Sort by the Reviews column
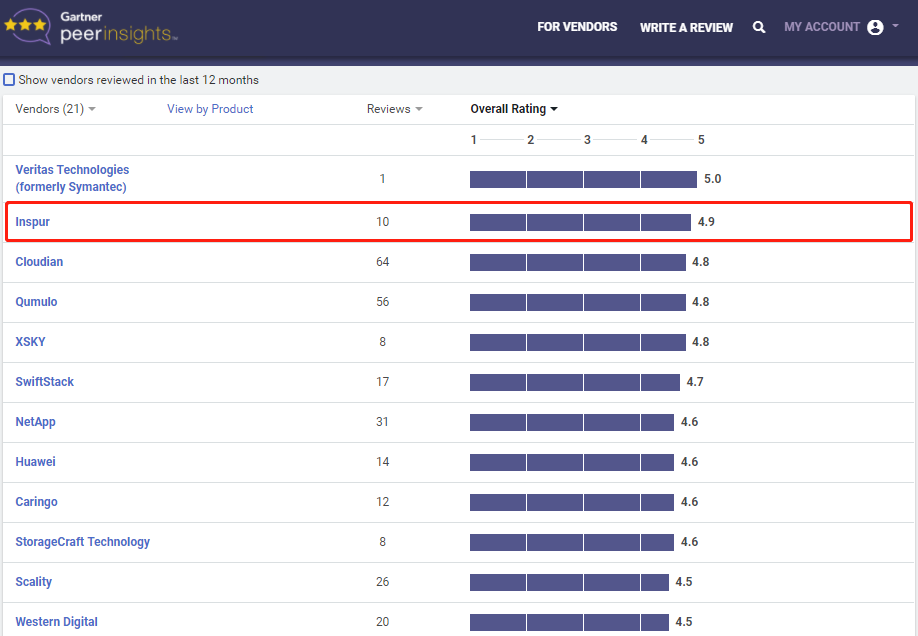 395,109
